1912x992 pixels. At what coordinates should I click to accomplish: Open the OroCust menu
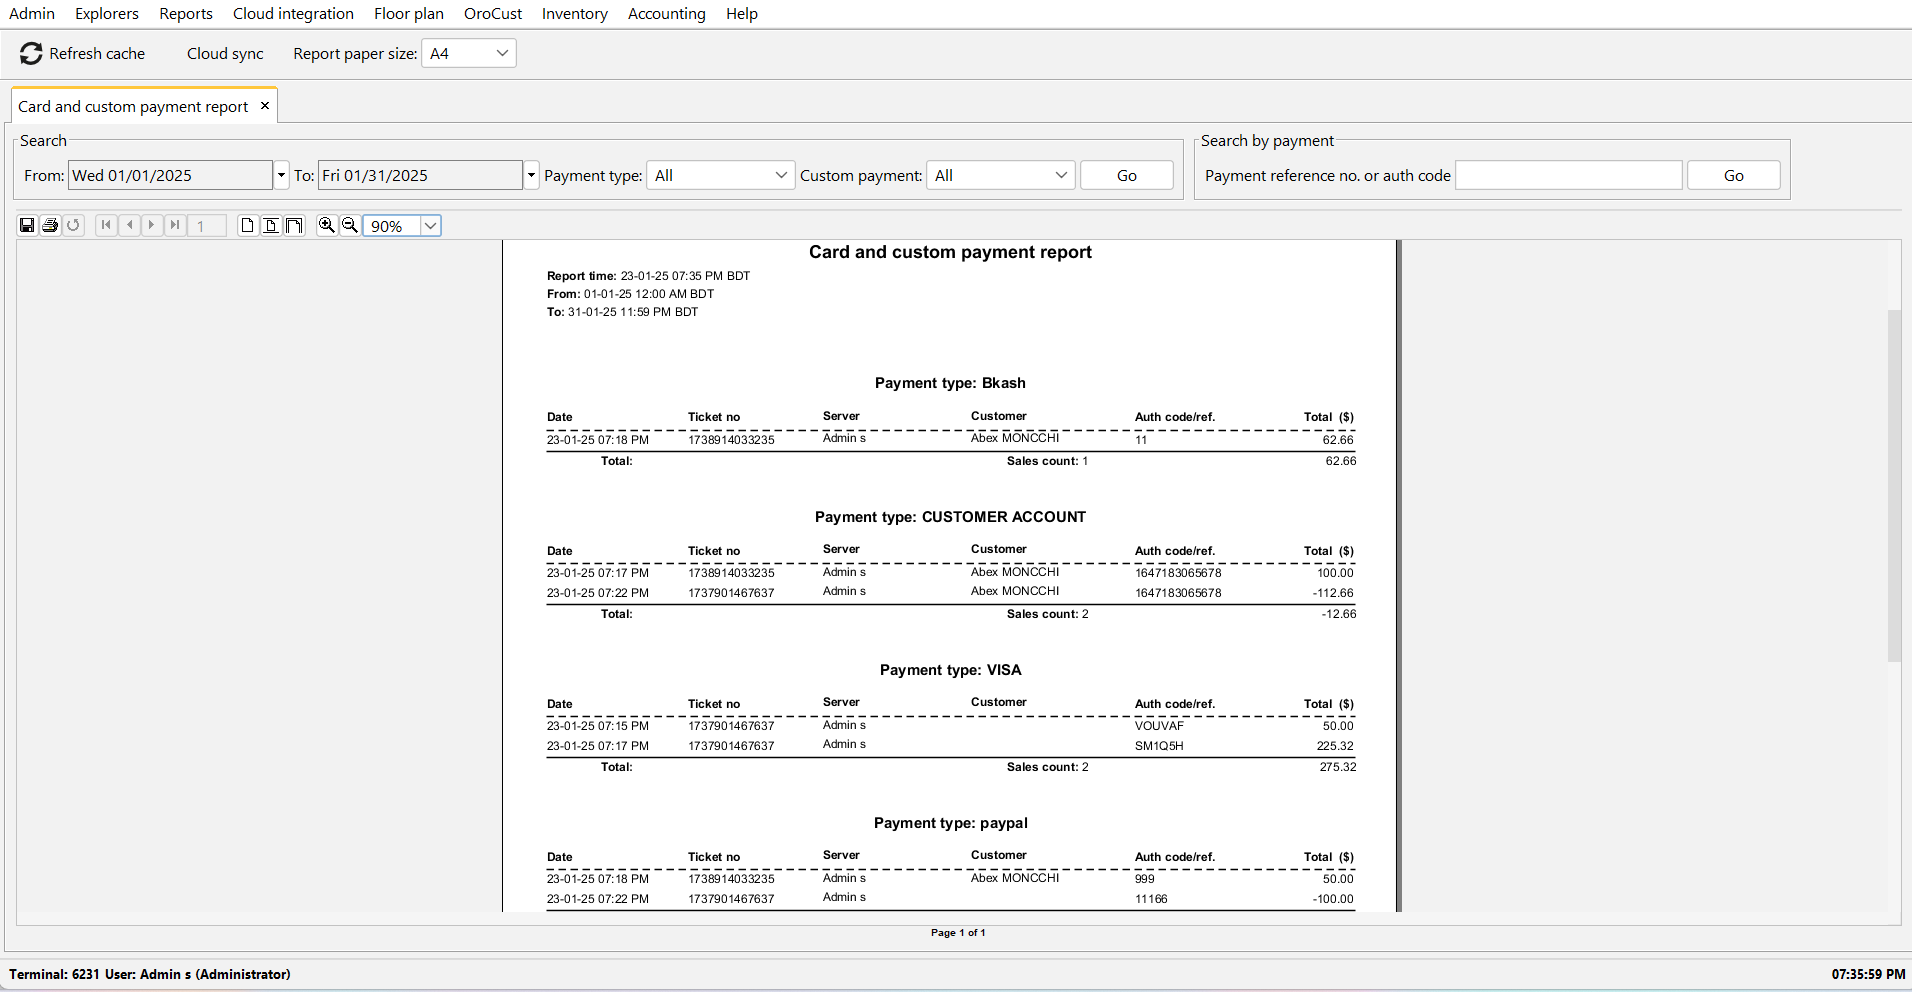point(493,14)
